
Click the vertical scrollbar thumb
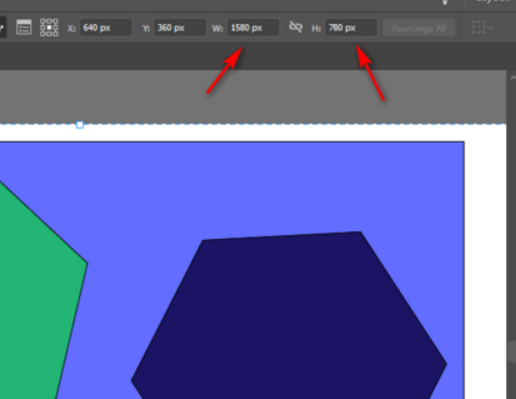[x=513, y=352]
